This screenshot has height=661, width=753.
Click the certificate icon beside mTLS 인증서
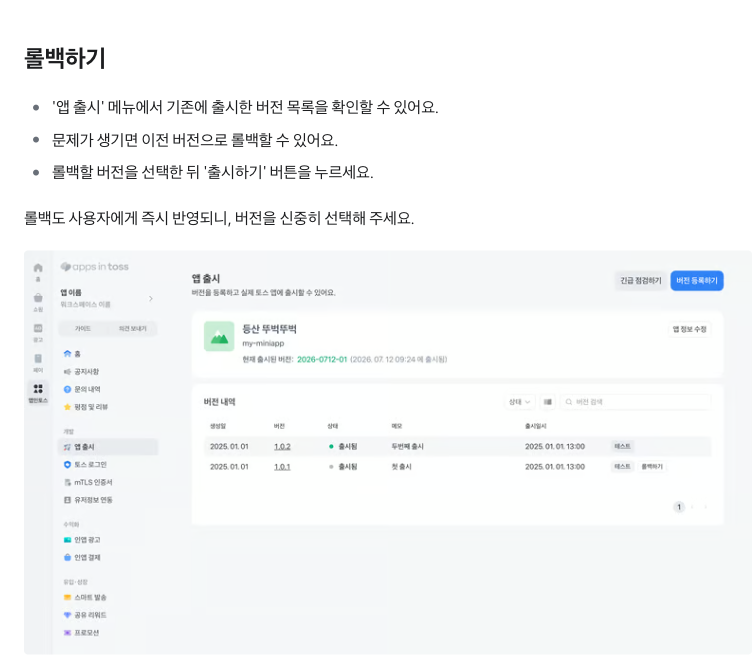[x=67, y=482]
